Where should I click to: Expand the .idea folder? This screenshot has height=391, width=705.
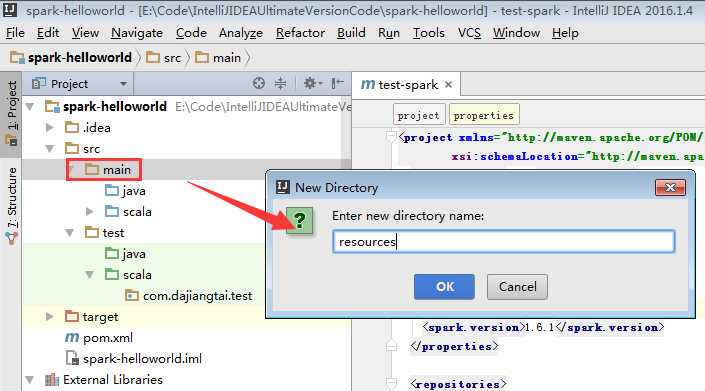coord(50,128)
